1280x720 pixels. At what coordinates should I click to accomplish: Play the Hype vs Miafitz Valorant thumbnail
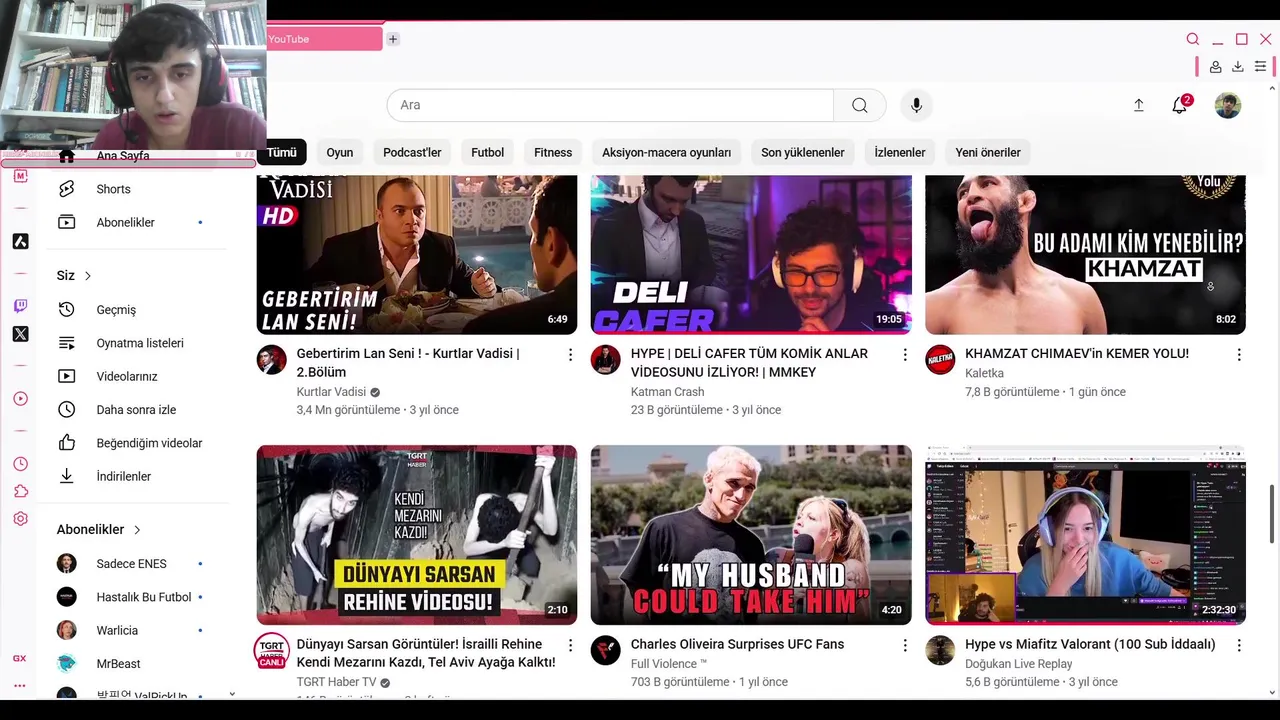tap(1085, 535)
